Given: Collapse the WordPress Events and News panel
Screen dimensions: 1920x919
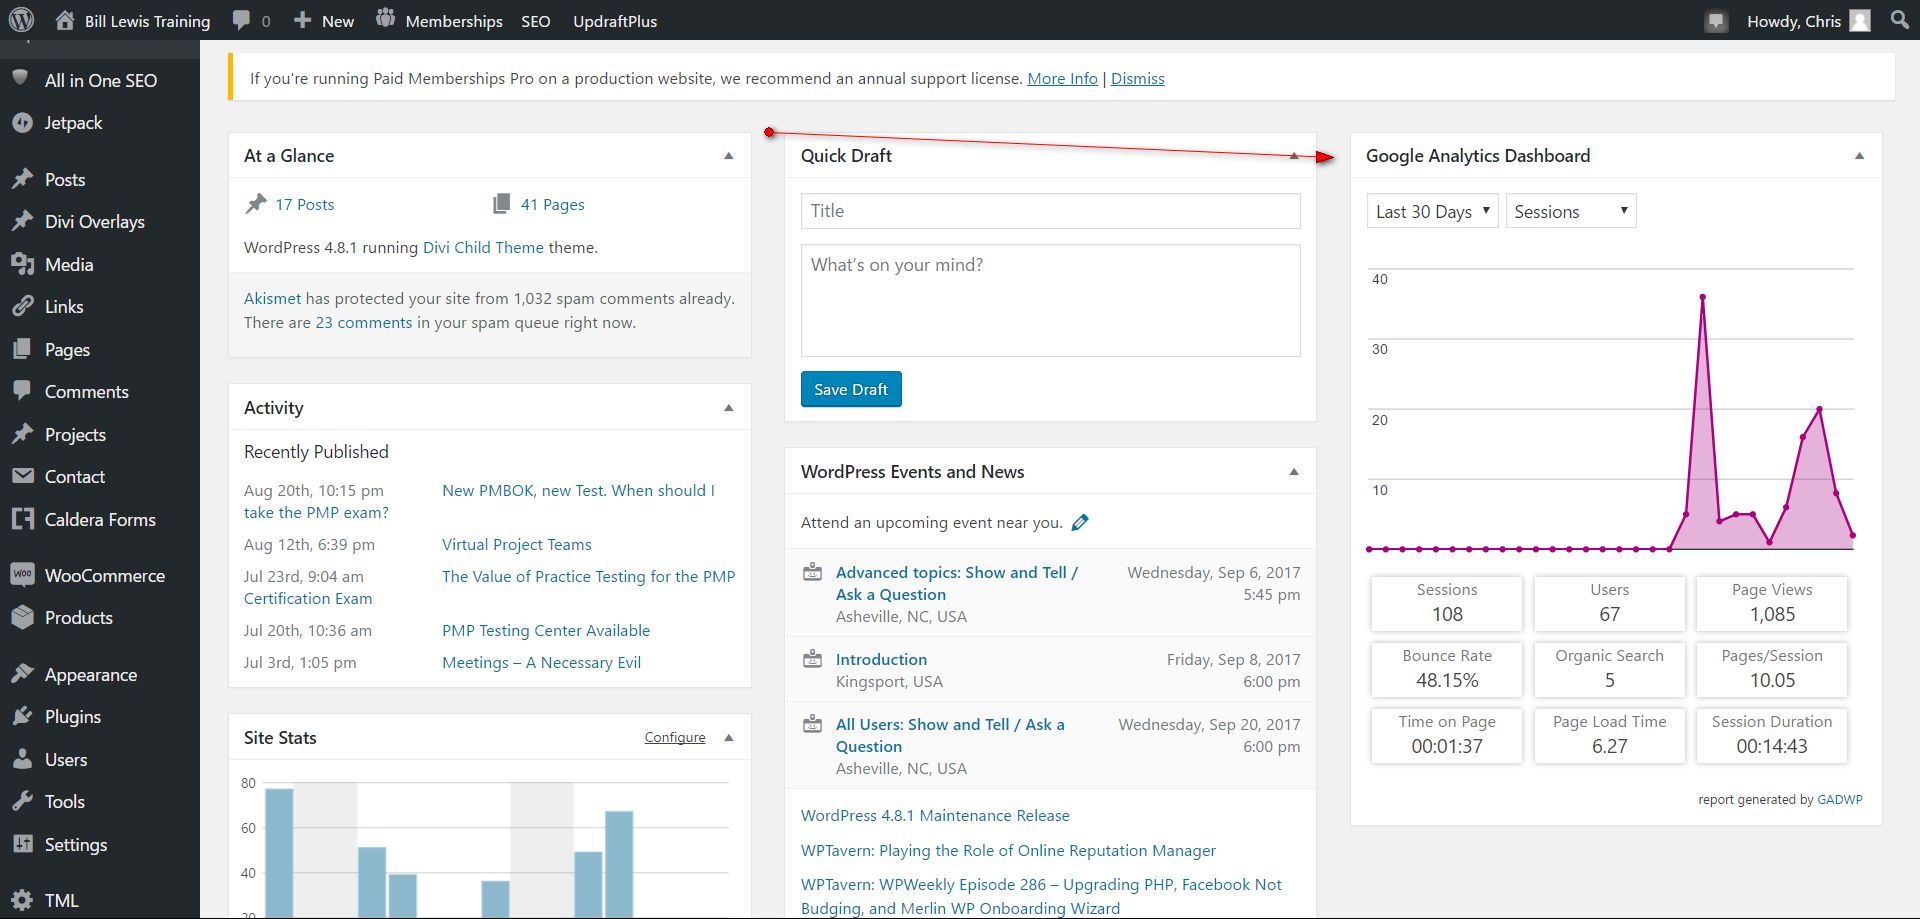Looking at the screenshot, I should (1294, 472).
